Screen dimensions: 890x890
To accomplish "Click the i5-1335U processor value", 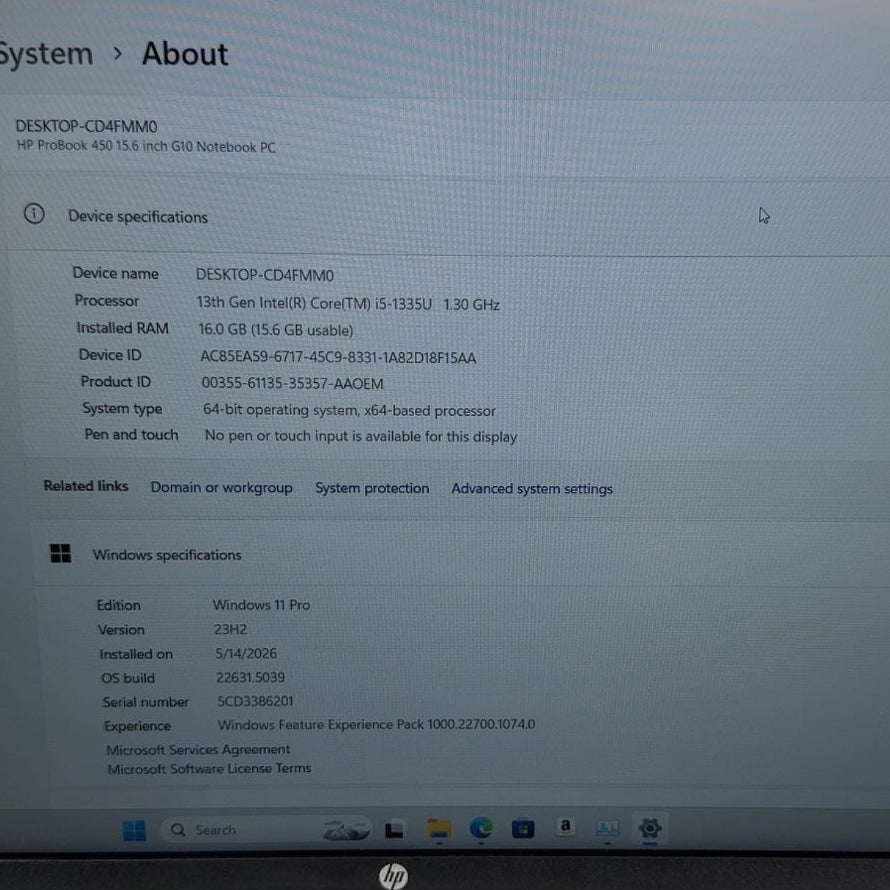I will 348,304.
